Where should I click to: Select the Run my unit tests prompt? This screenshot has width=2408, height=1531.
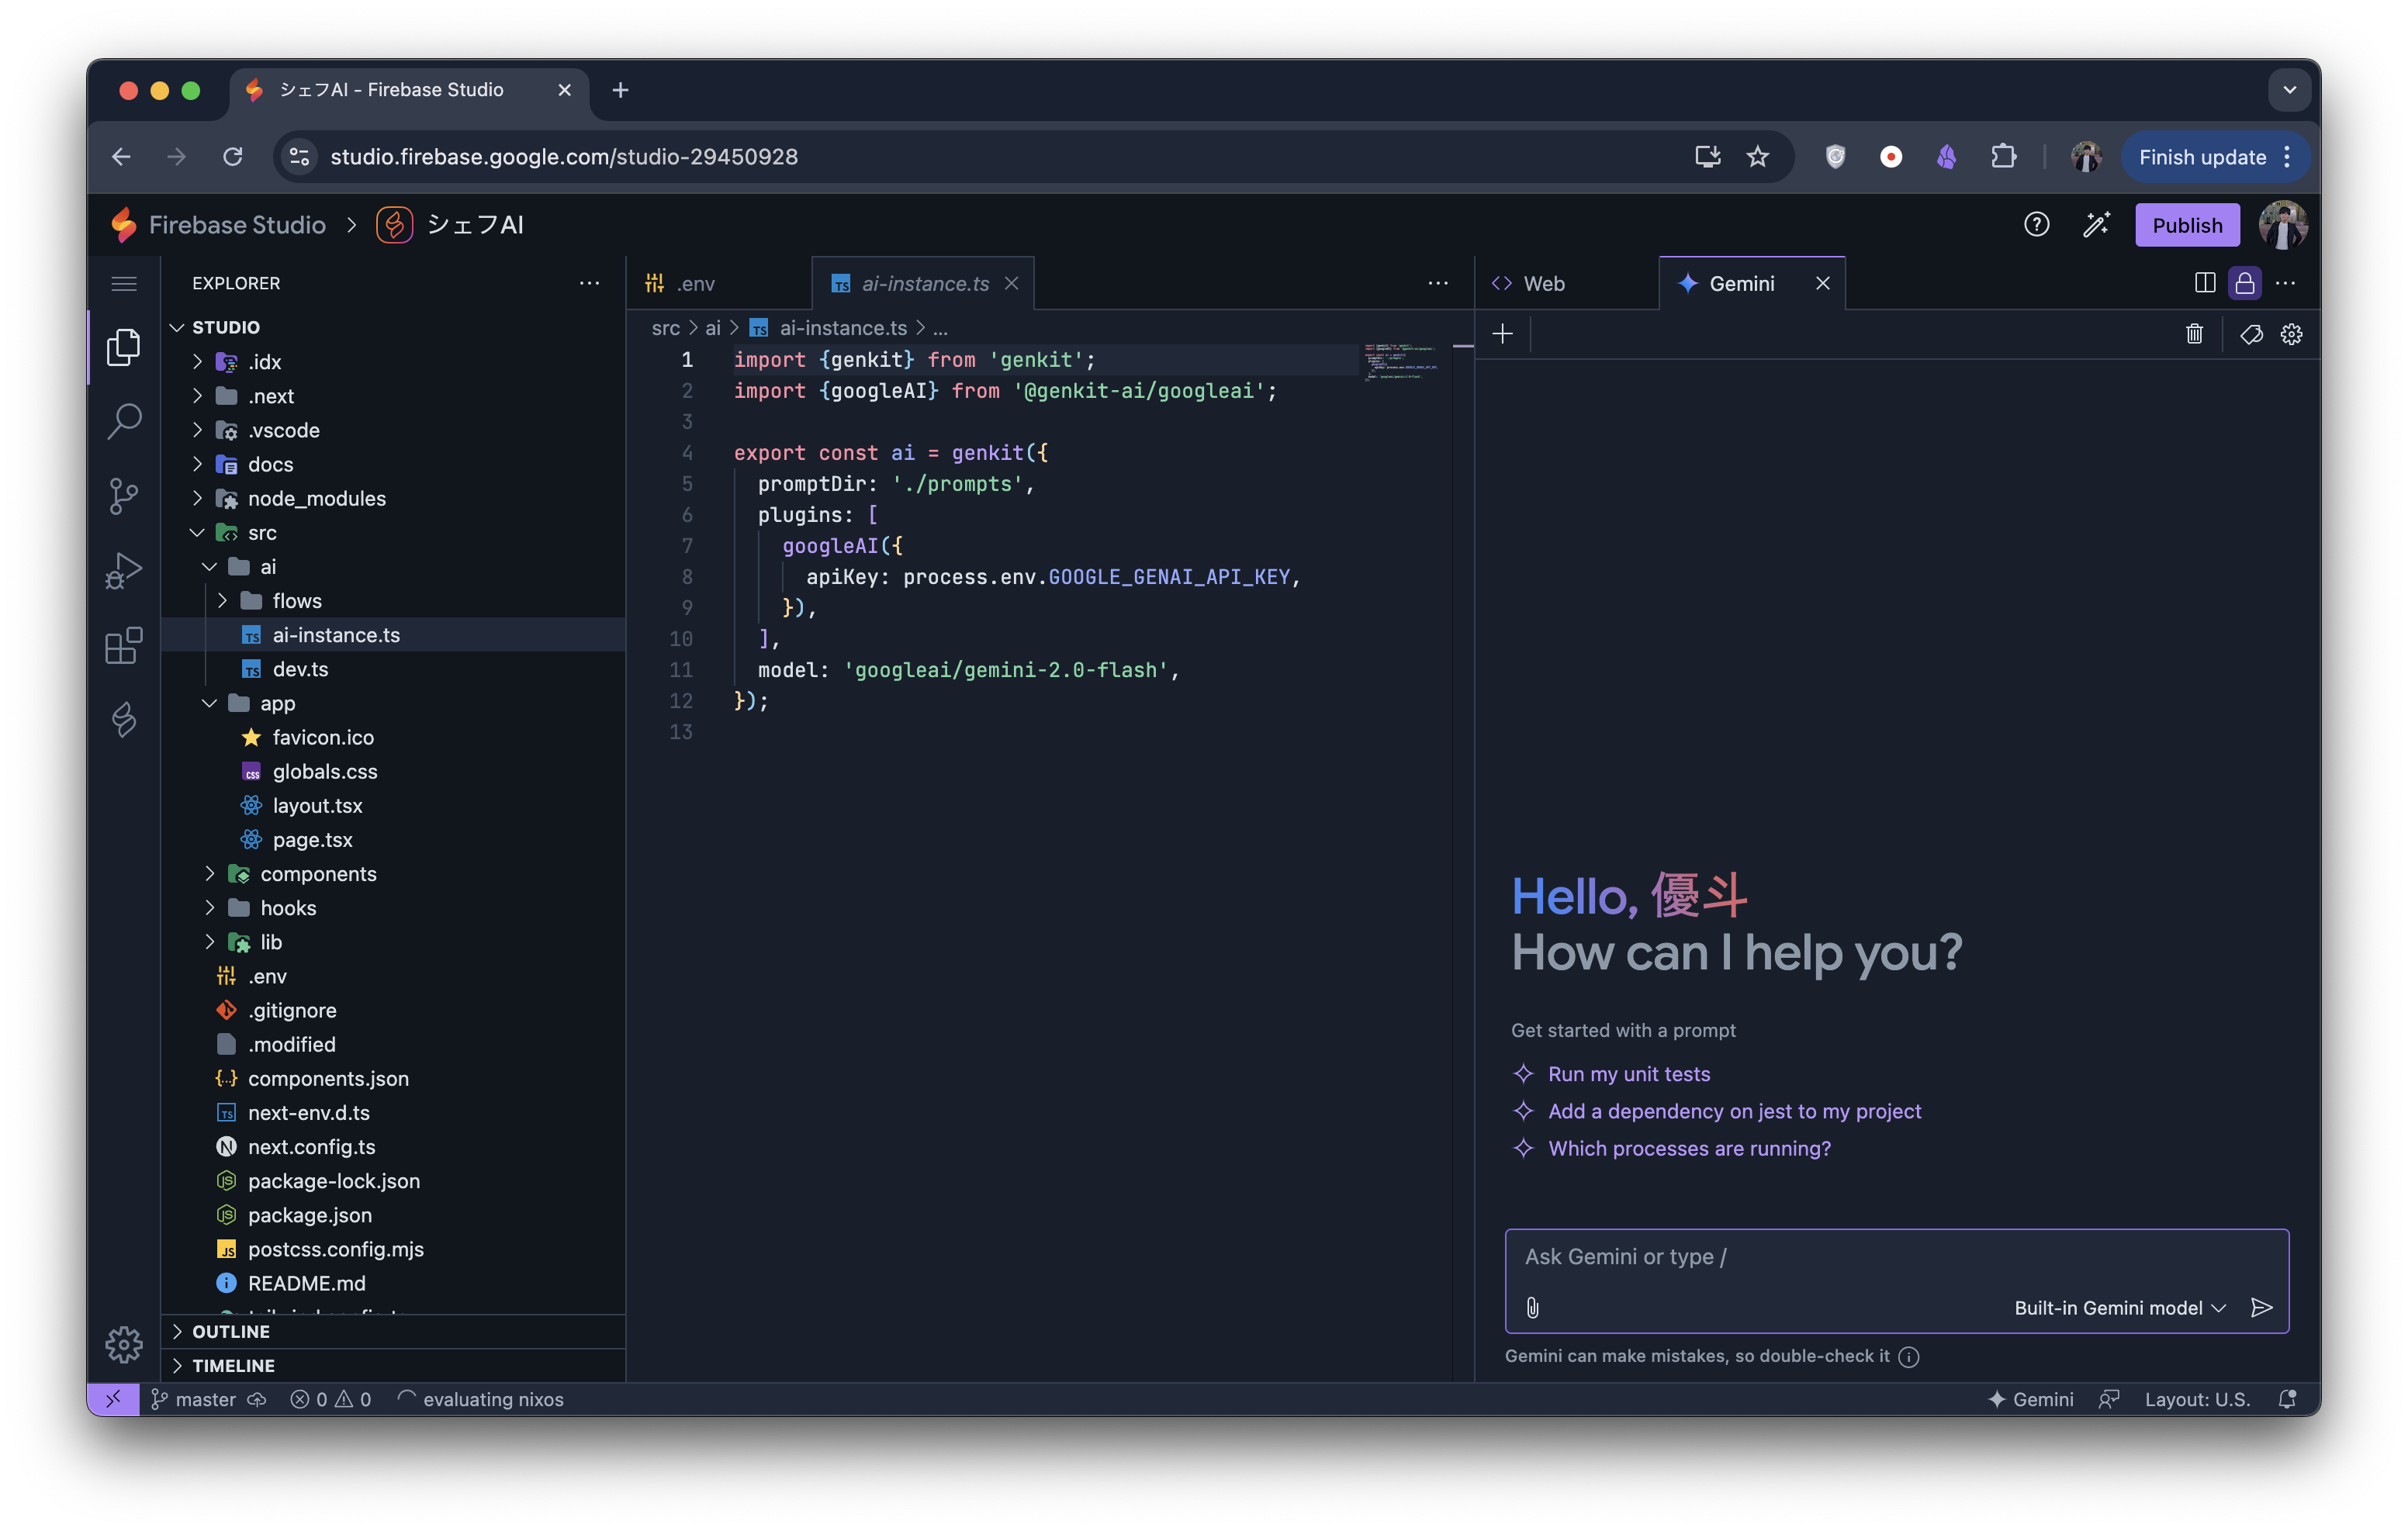(x=1628, y=1073)
